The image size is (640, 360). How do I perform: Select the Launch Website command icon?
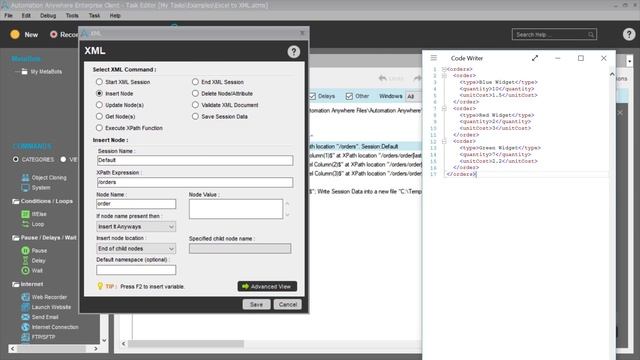[25, 307]
